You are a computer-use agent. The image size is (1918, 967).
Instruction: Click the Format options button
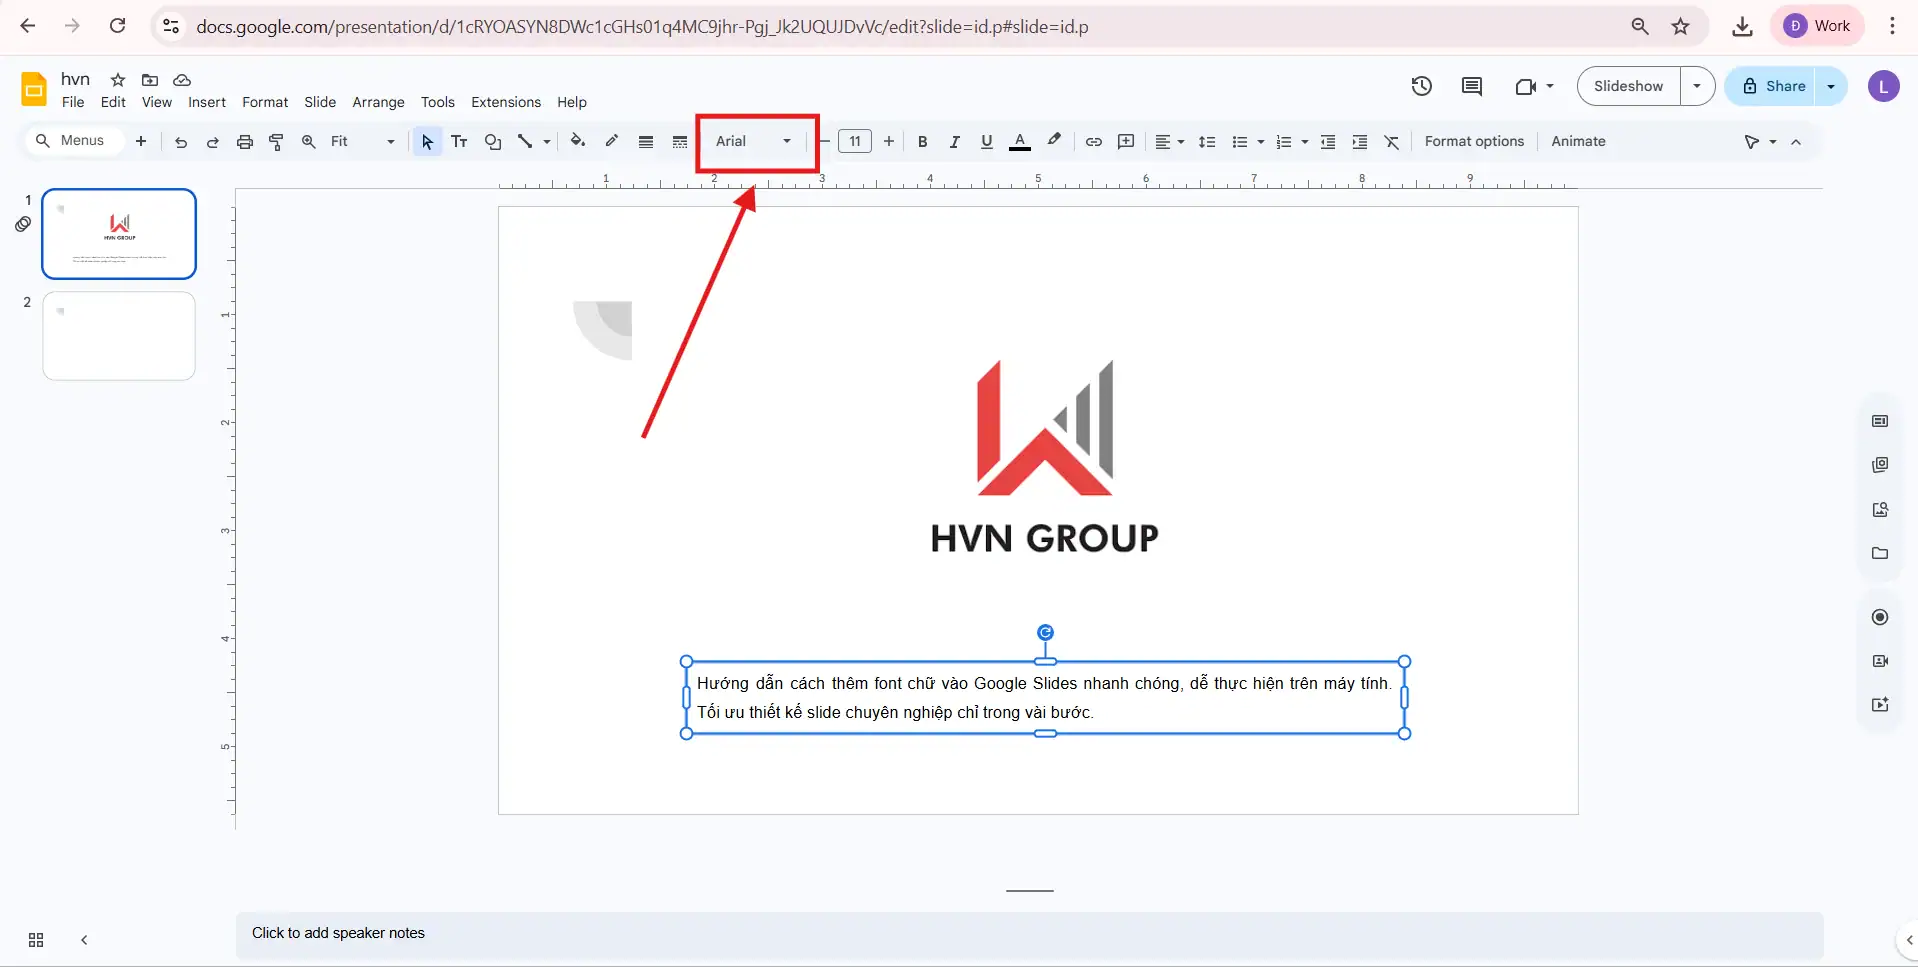[1474, 141]
